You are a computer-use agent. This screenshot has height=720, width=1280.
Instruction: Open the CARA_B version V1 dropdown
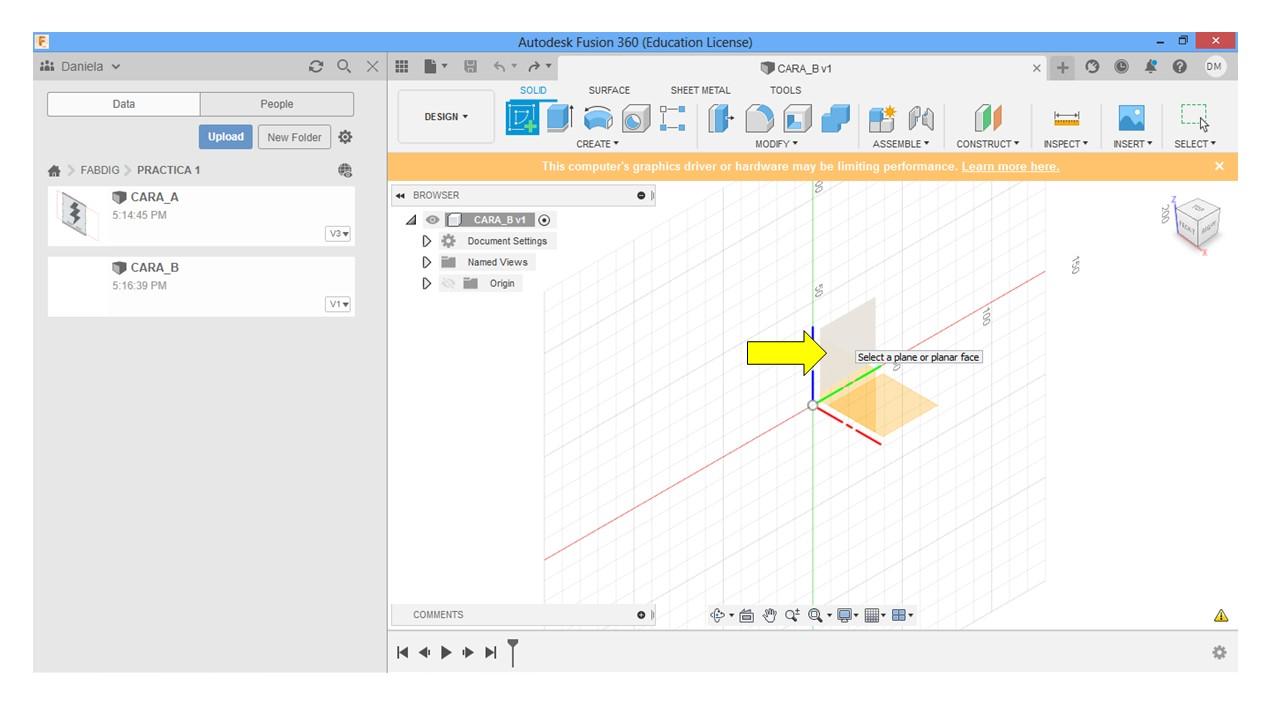click(339, 304)
